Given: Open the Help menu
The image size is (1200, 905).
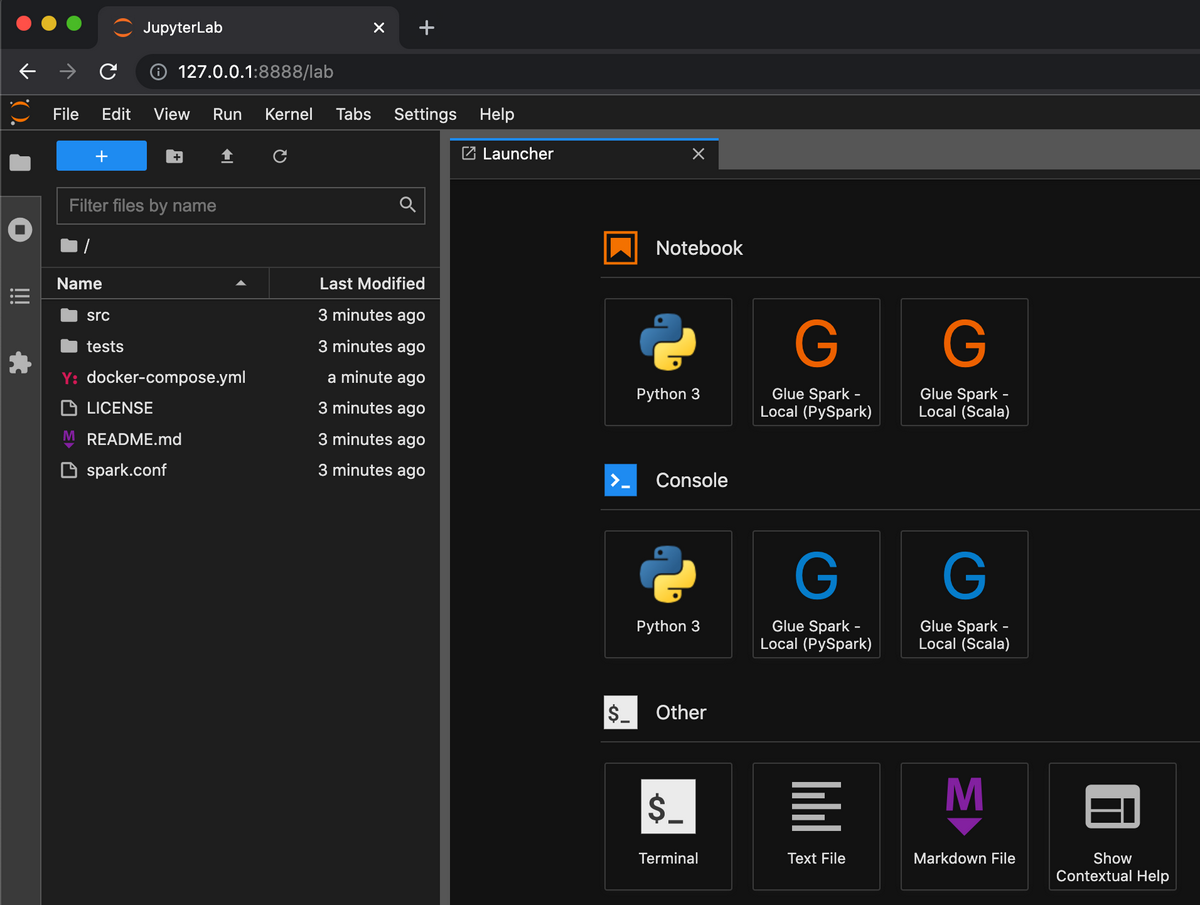Looking at the screenshot, I should 496,114.
